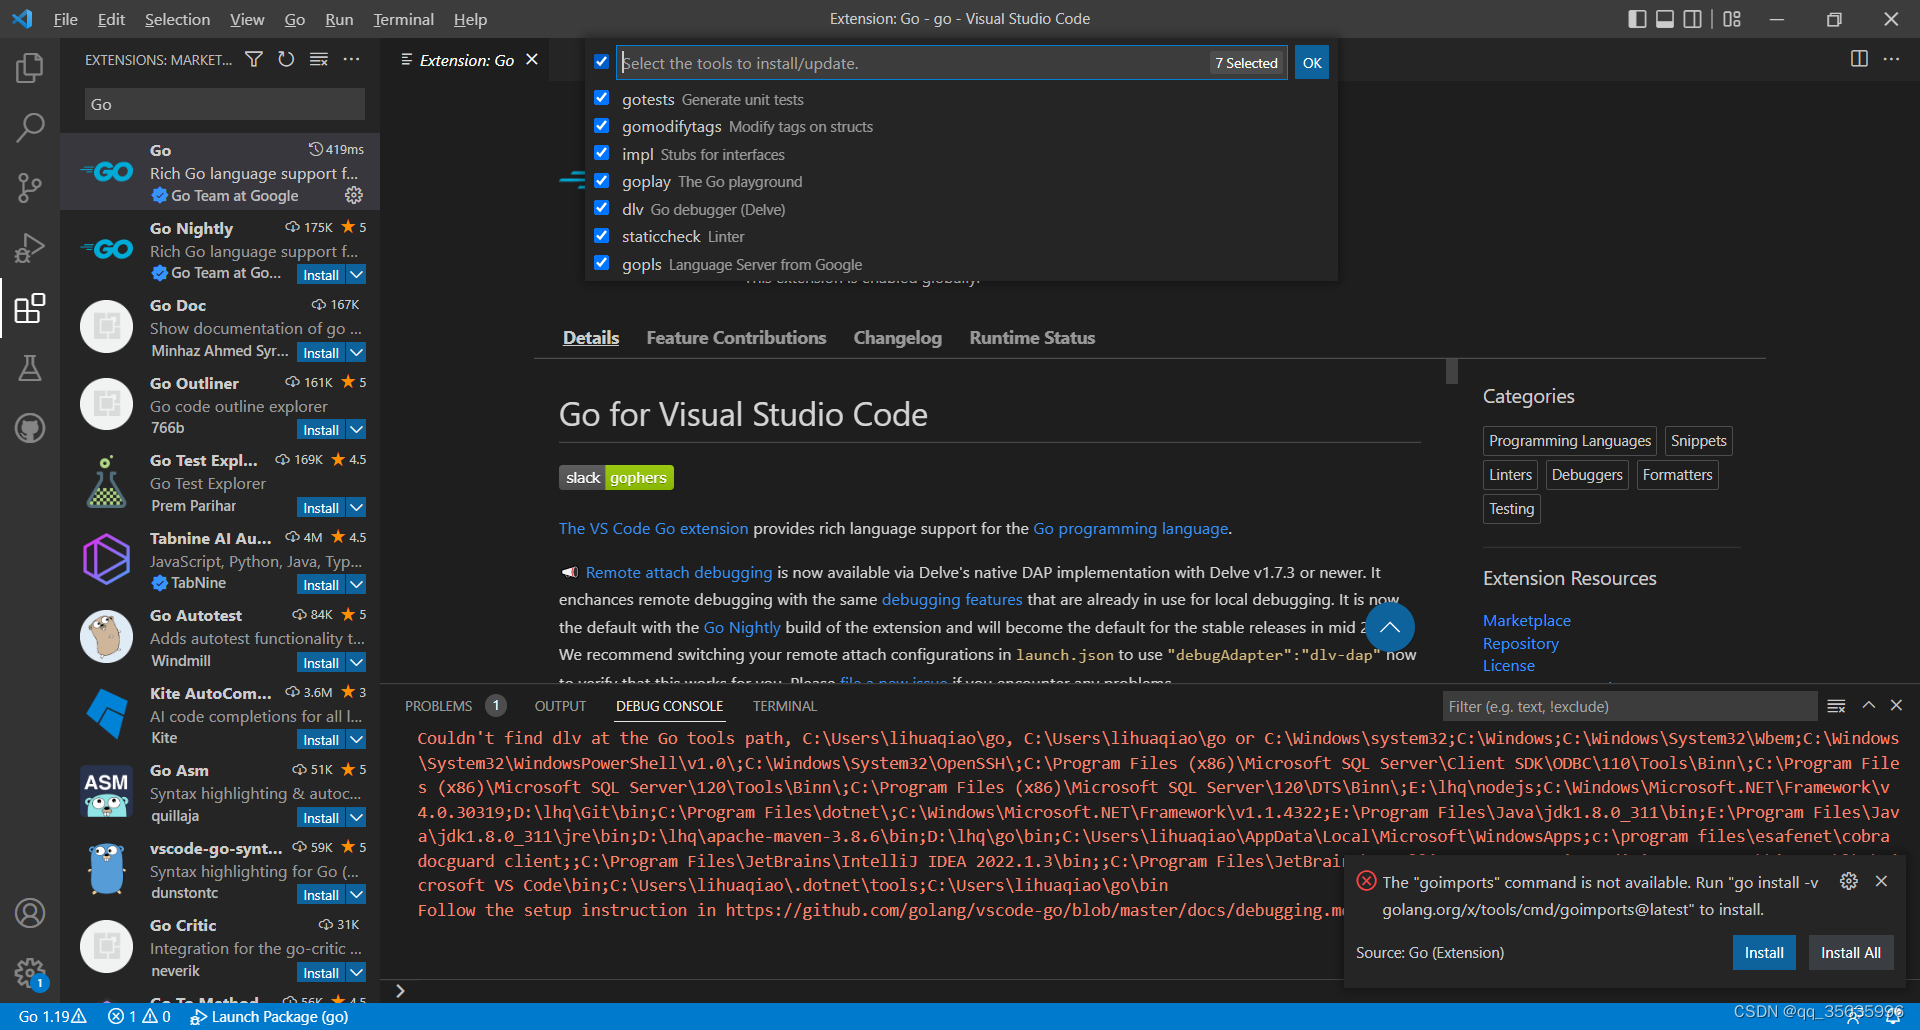The height and width of the screenshot is (1030, 1920).
Task: Dismiss the goimports notification
Action: (1881, 881)
